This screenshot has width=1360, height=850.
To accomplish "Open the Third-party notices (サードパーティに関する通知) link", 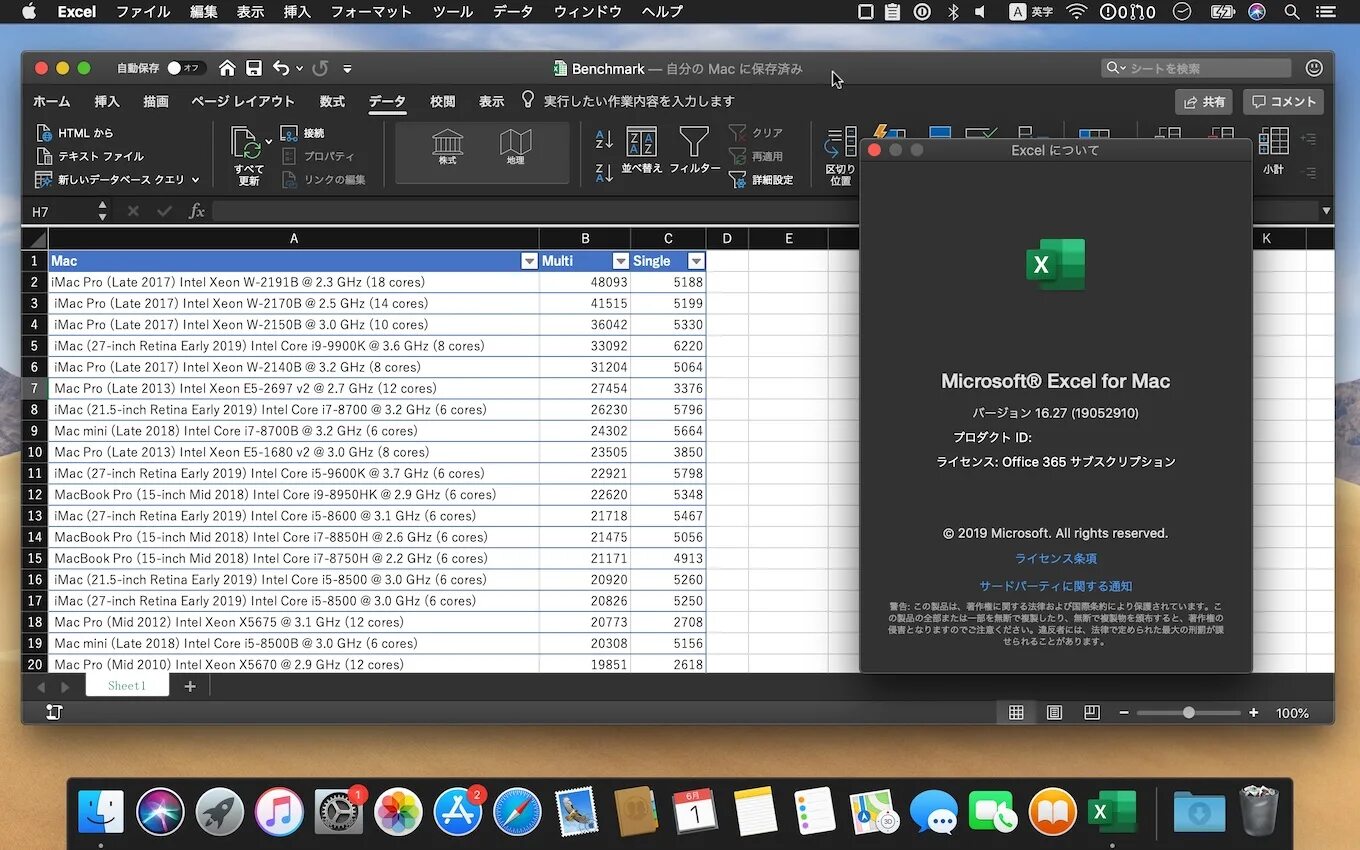I will 1056,586.
